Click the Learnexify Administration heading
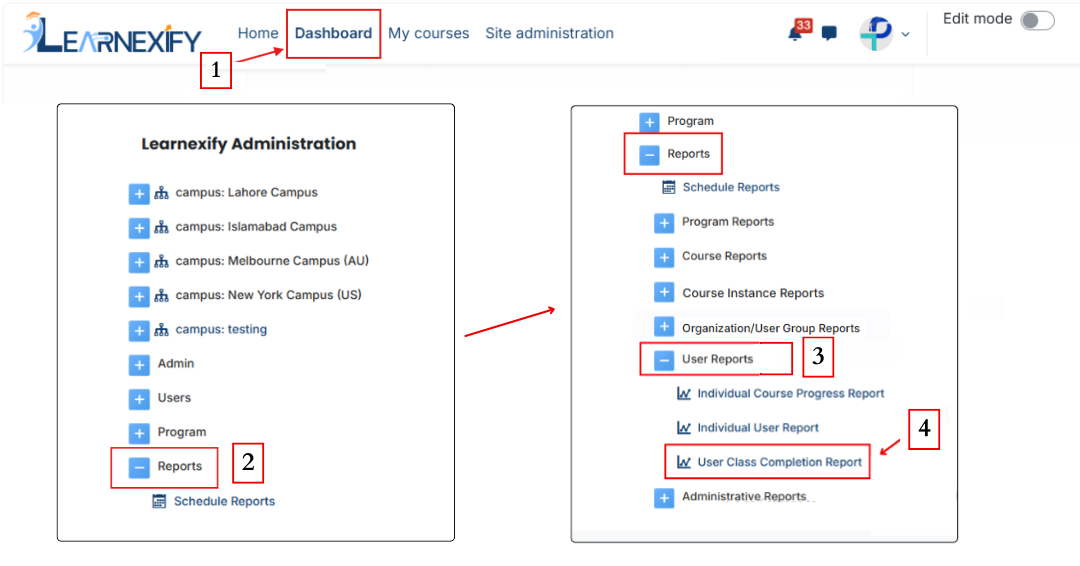 pyautogui.click(x=249, y=144)
